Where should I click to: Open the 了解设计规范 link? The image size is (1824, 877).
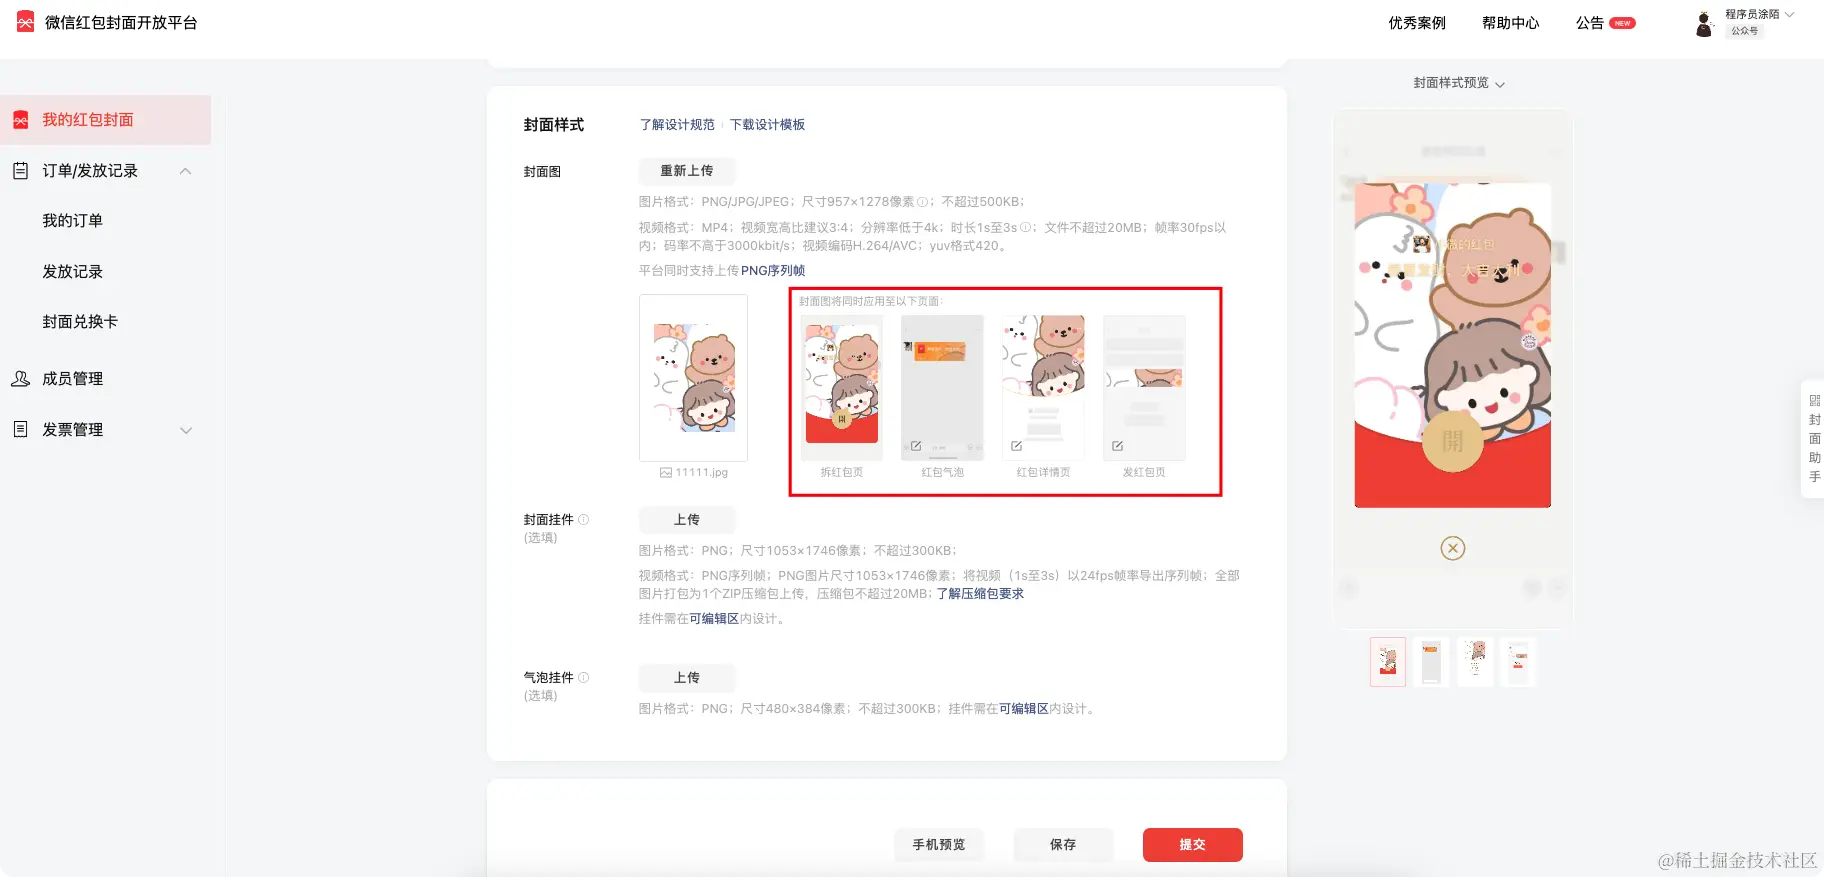[x=677, y=125]
